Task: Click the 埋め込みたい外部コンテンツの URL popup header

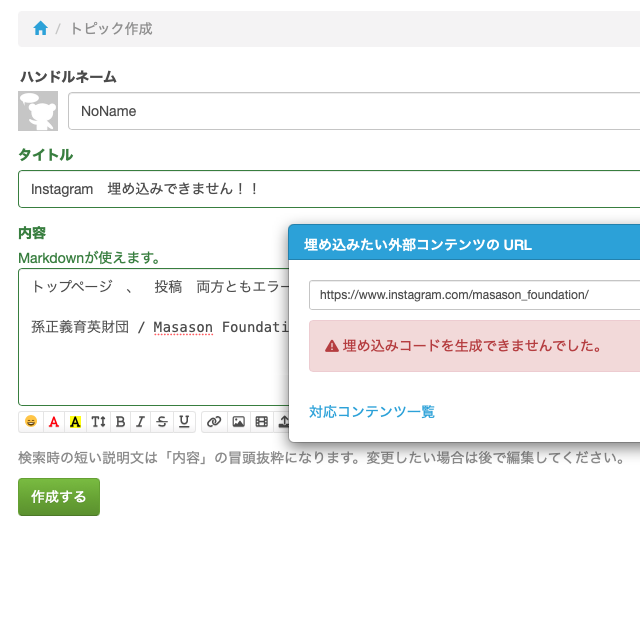Action: 464,244
